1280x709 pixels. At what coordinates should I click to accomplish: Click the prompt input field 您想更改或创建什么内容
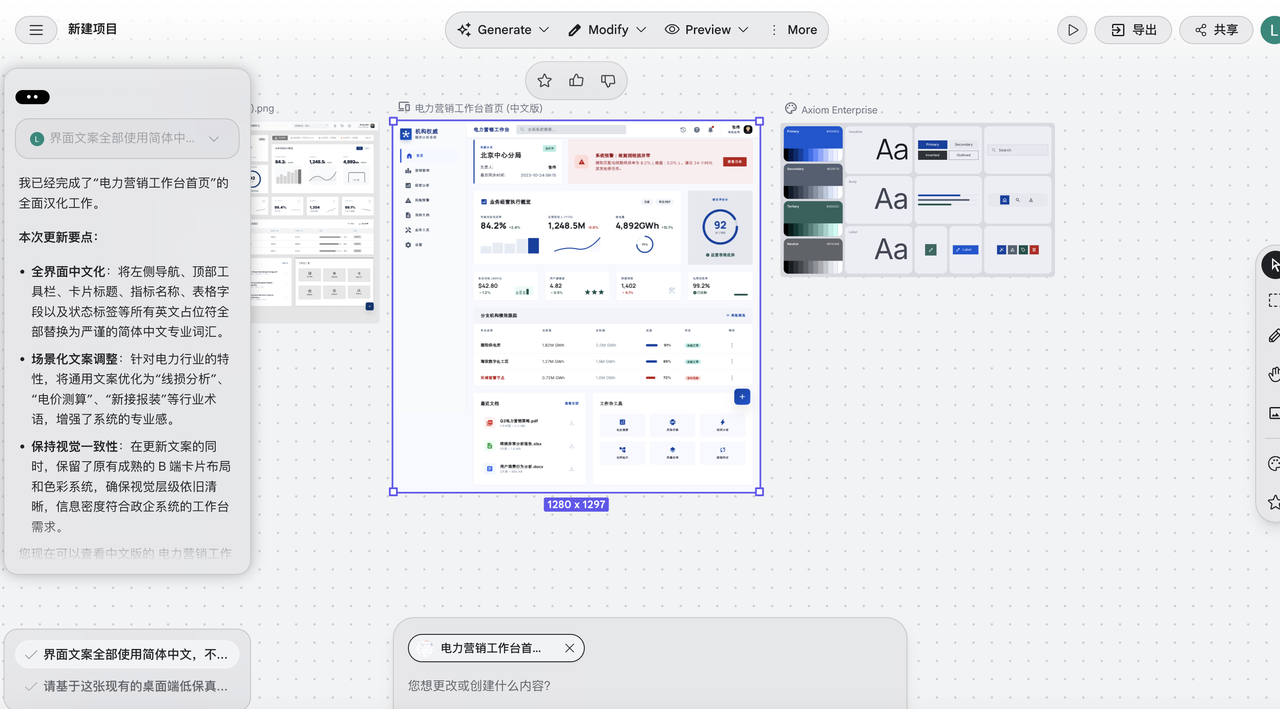coord(650,686)
